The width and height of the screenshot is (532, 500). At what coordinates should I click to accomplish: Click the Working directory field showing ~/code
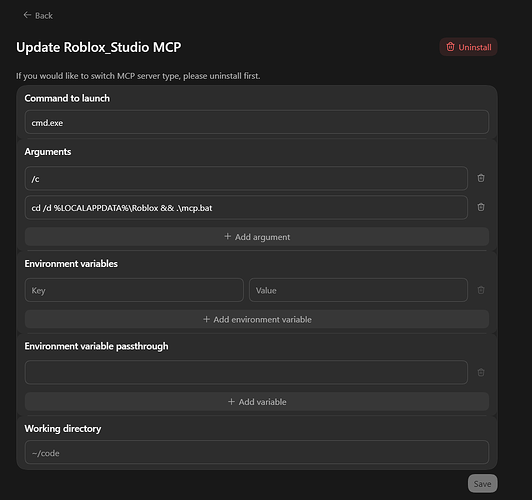(256, 452)
